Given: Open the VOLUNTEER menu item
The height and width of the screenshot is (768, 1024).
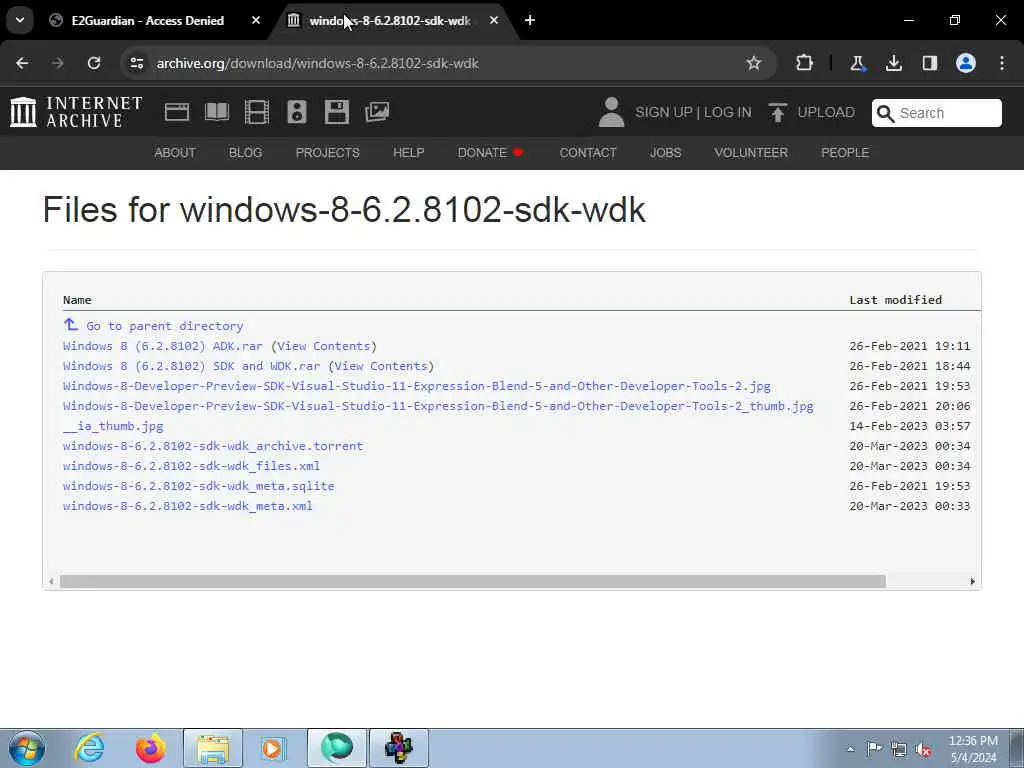Looking at the screenshot, I should (751, 153).
